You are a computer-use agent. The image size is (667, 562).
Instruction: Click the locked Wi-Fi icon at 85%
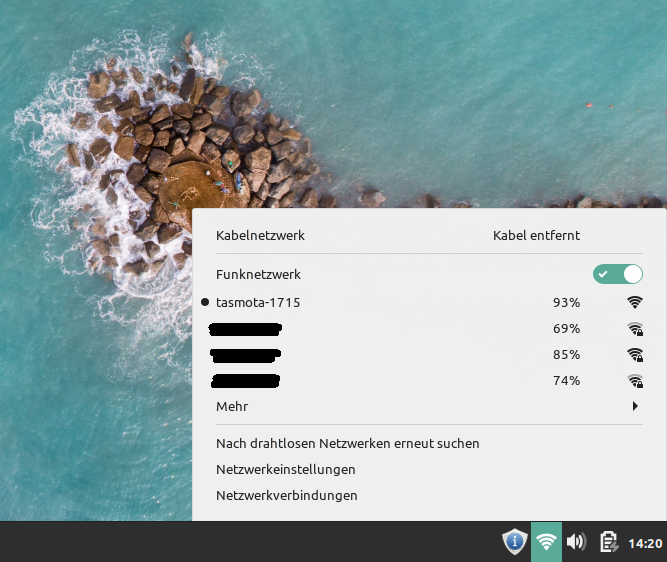634,354
